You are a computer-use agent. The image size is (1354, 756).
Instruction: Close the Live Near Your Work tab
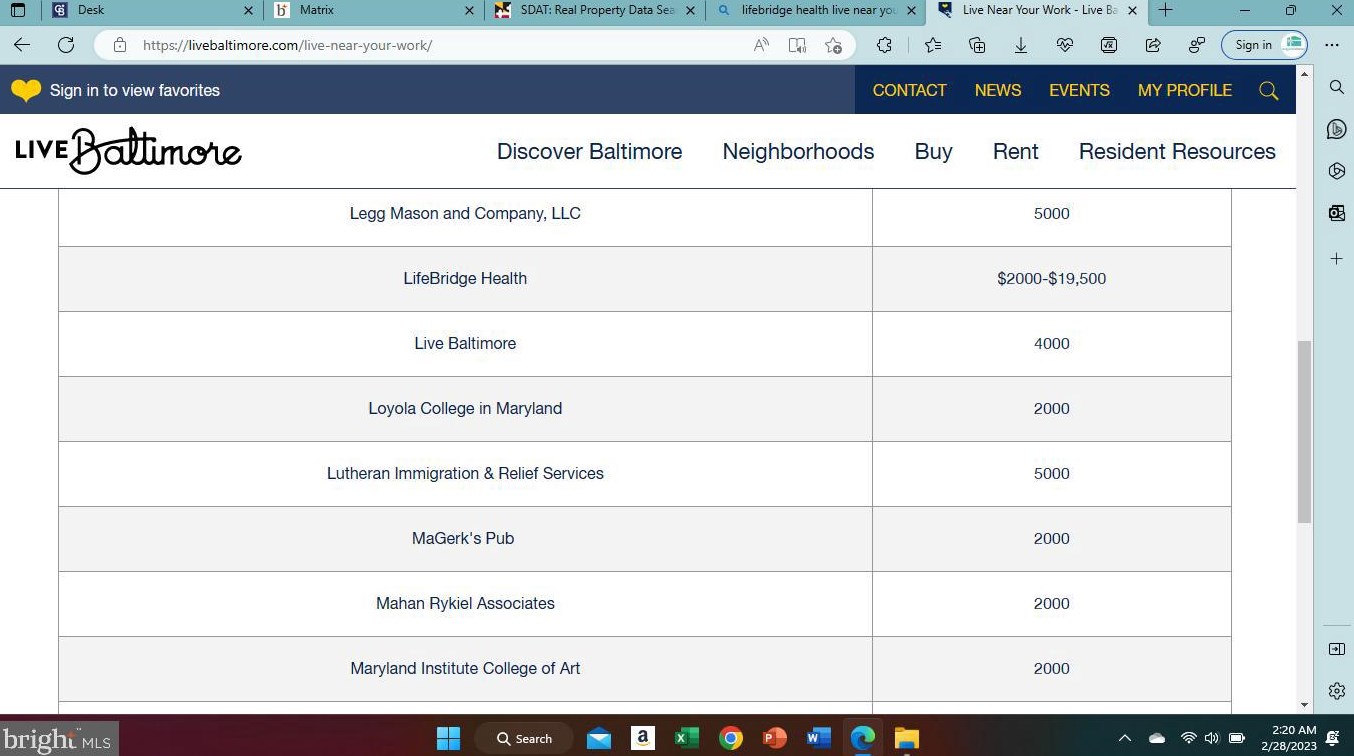coord(1132,10)
